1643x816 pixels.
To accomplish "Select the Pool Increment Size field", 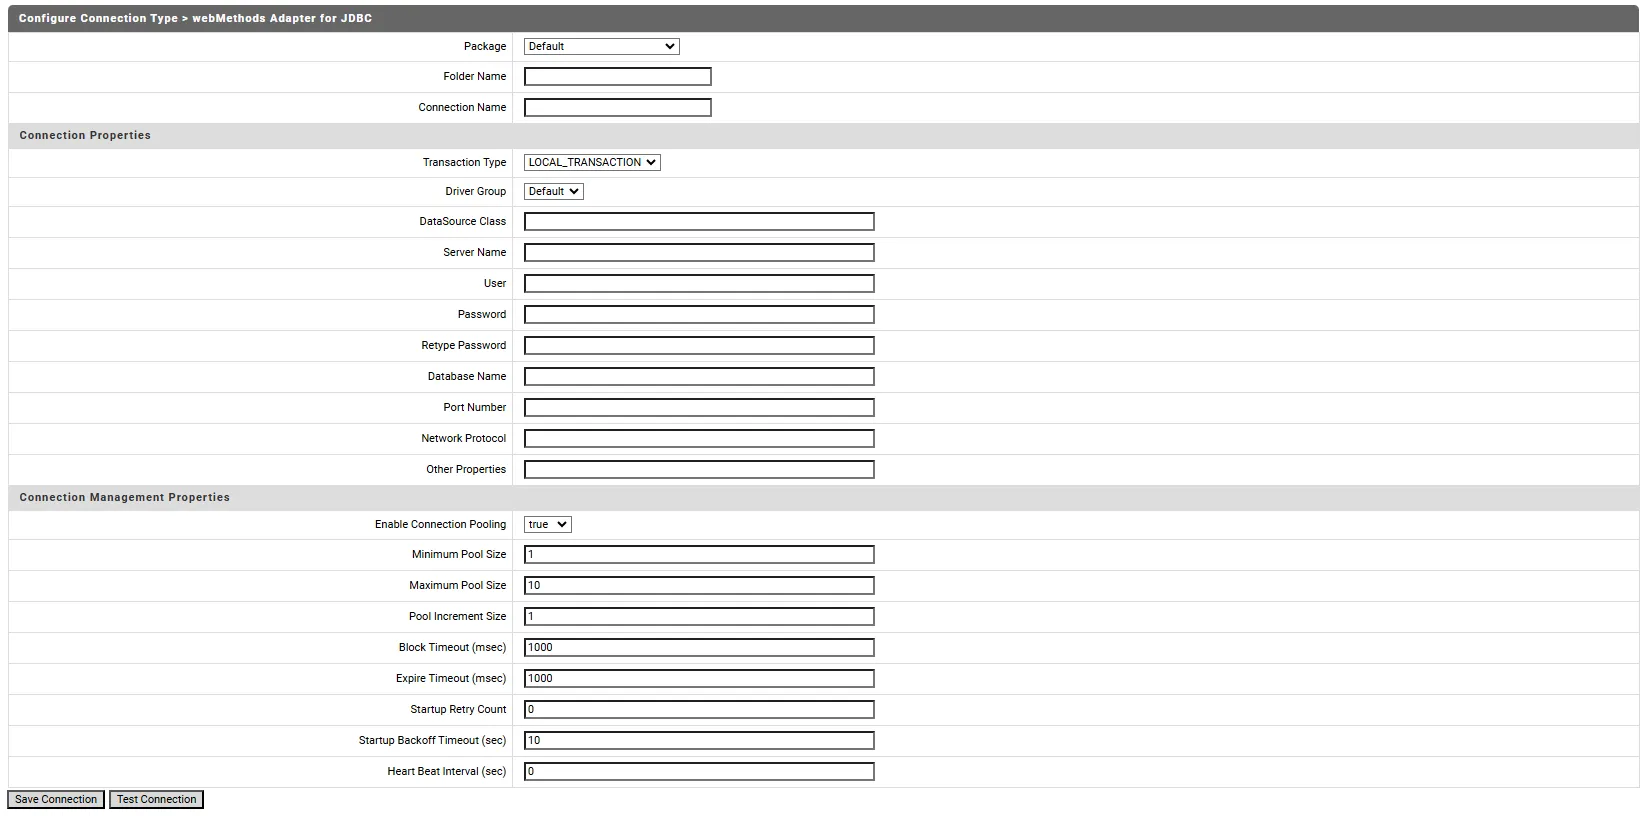I will point(699,616).
